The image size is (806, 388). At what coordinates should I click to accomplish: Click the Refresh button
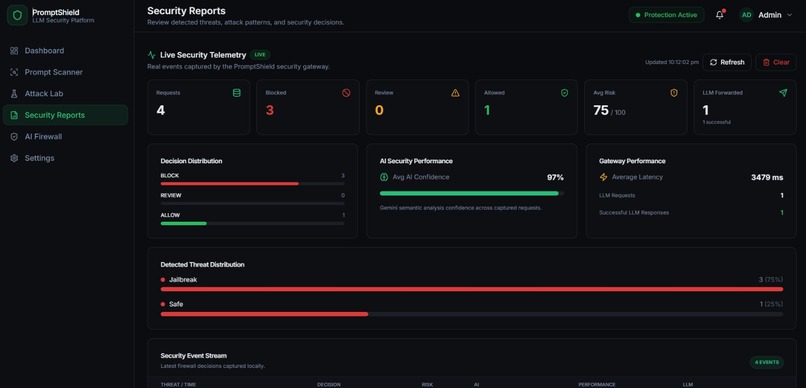(727, 62)
